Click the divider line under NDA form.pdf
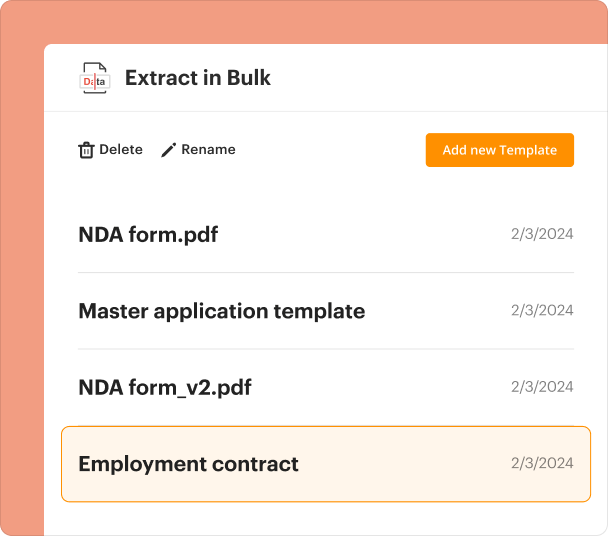This screenshot has height=536, width=608. [x=325, y=273]
